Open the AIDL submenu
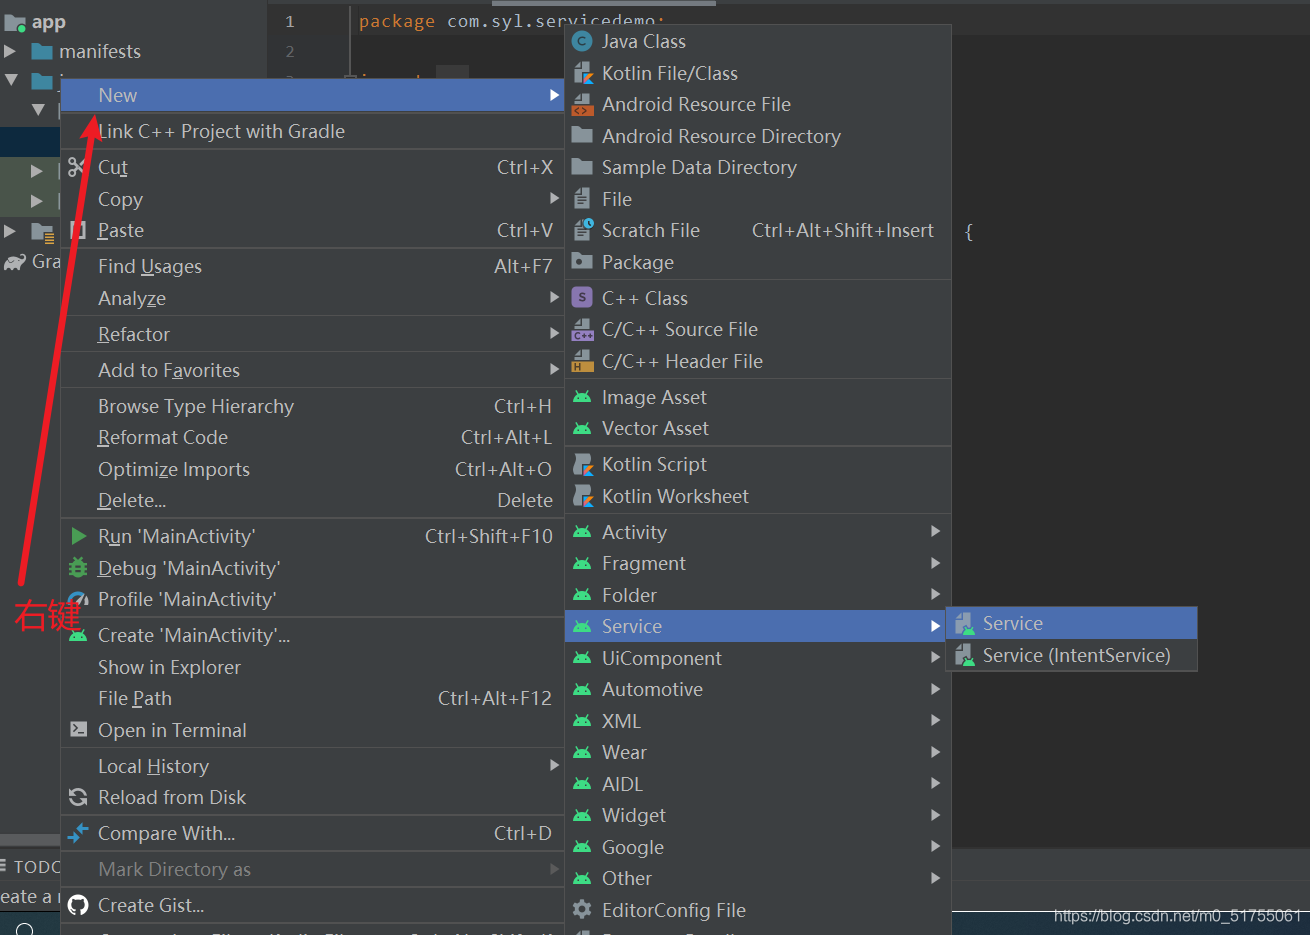The height and width of the screenshot is (935, 1310). pyautogui.click(x=758, y=784)
